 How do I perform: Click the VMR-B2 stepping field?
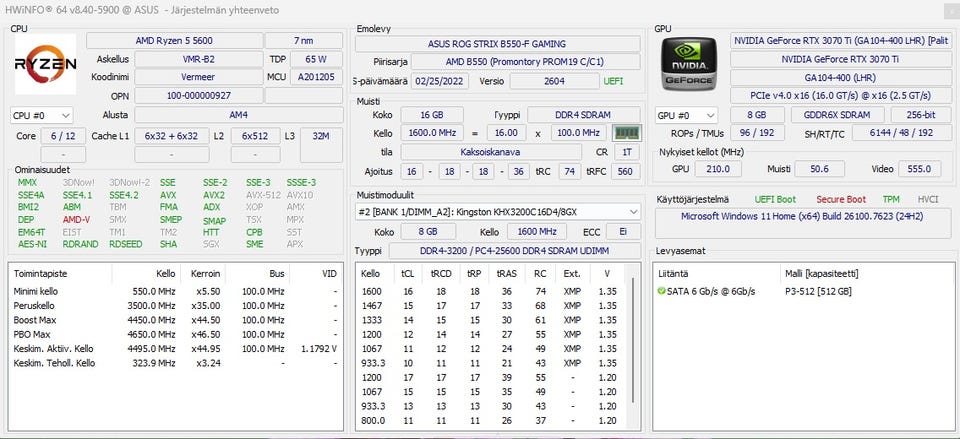click(x=198, y=59)
